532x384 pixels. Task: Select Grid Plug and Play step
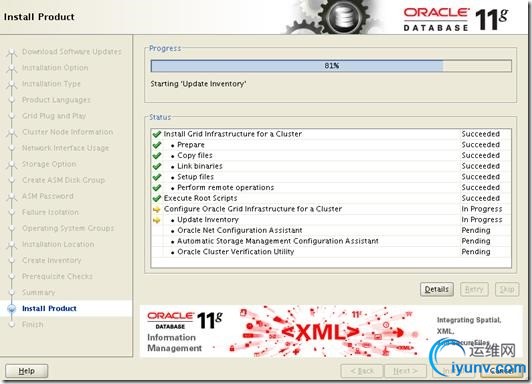pyautogui.click(x=54, y=116)
